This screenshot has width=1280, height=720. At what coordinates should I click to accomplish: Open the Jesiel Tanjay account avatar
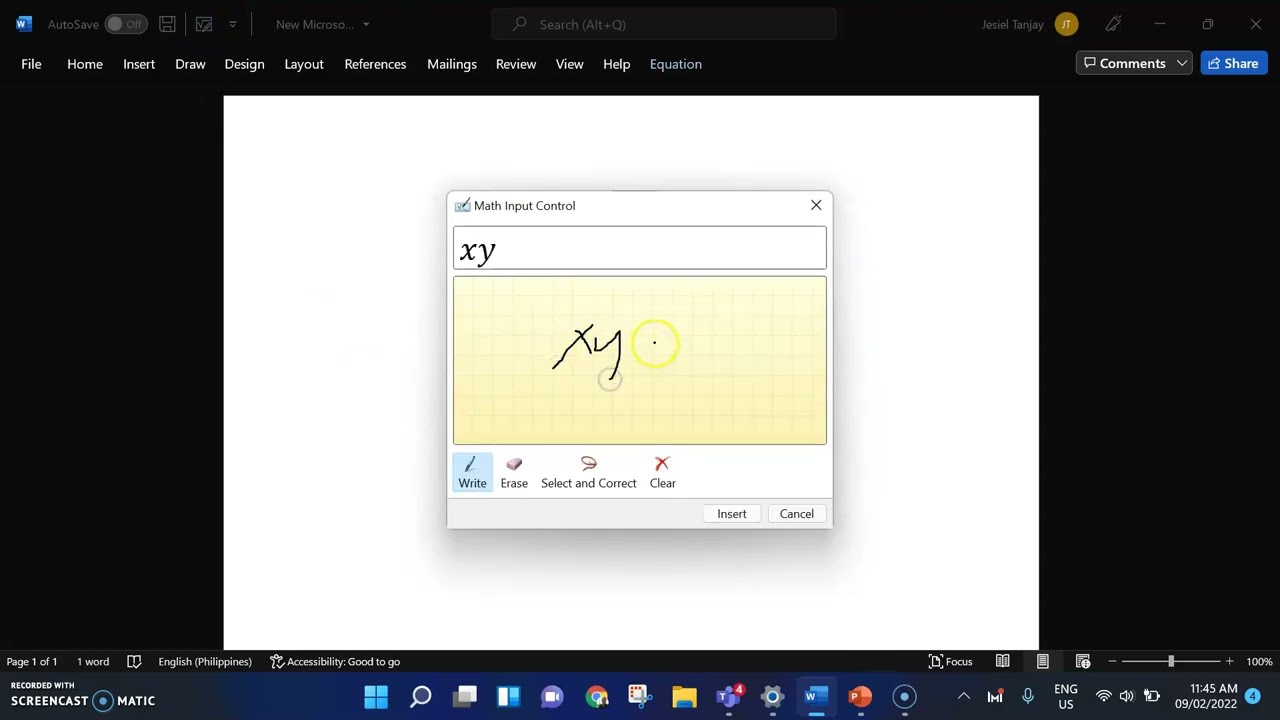click(x=1066, y=24)
